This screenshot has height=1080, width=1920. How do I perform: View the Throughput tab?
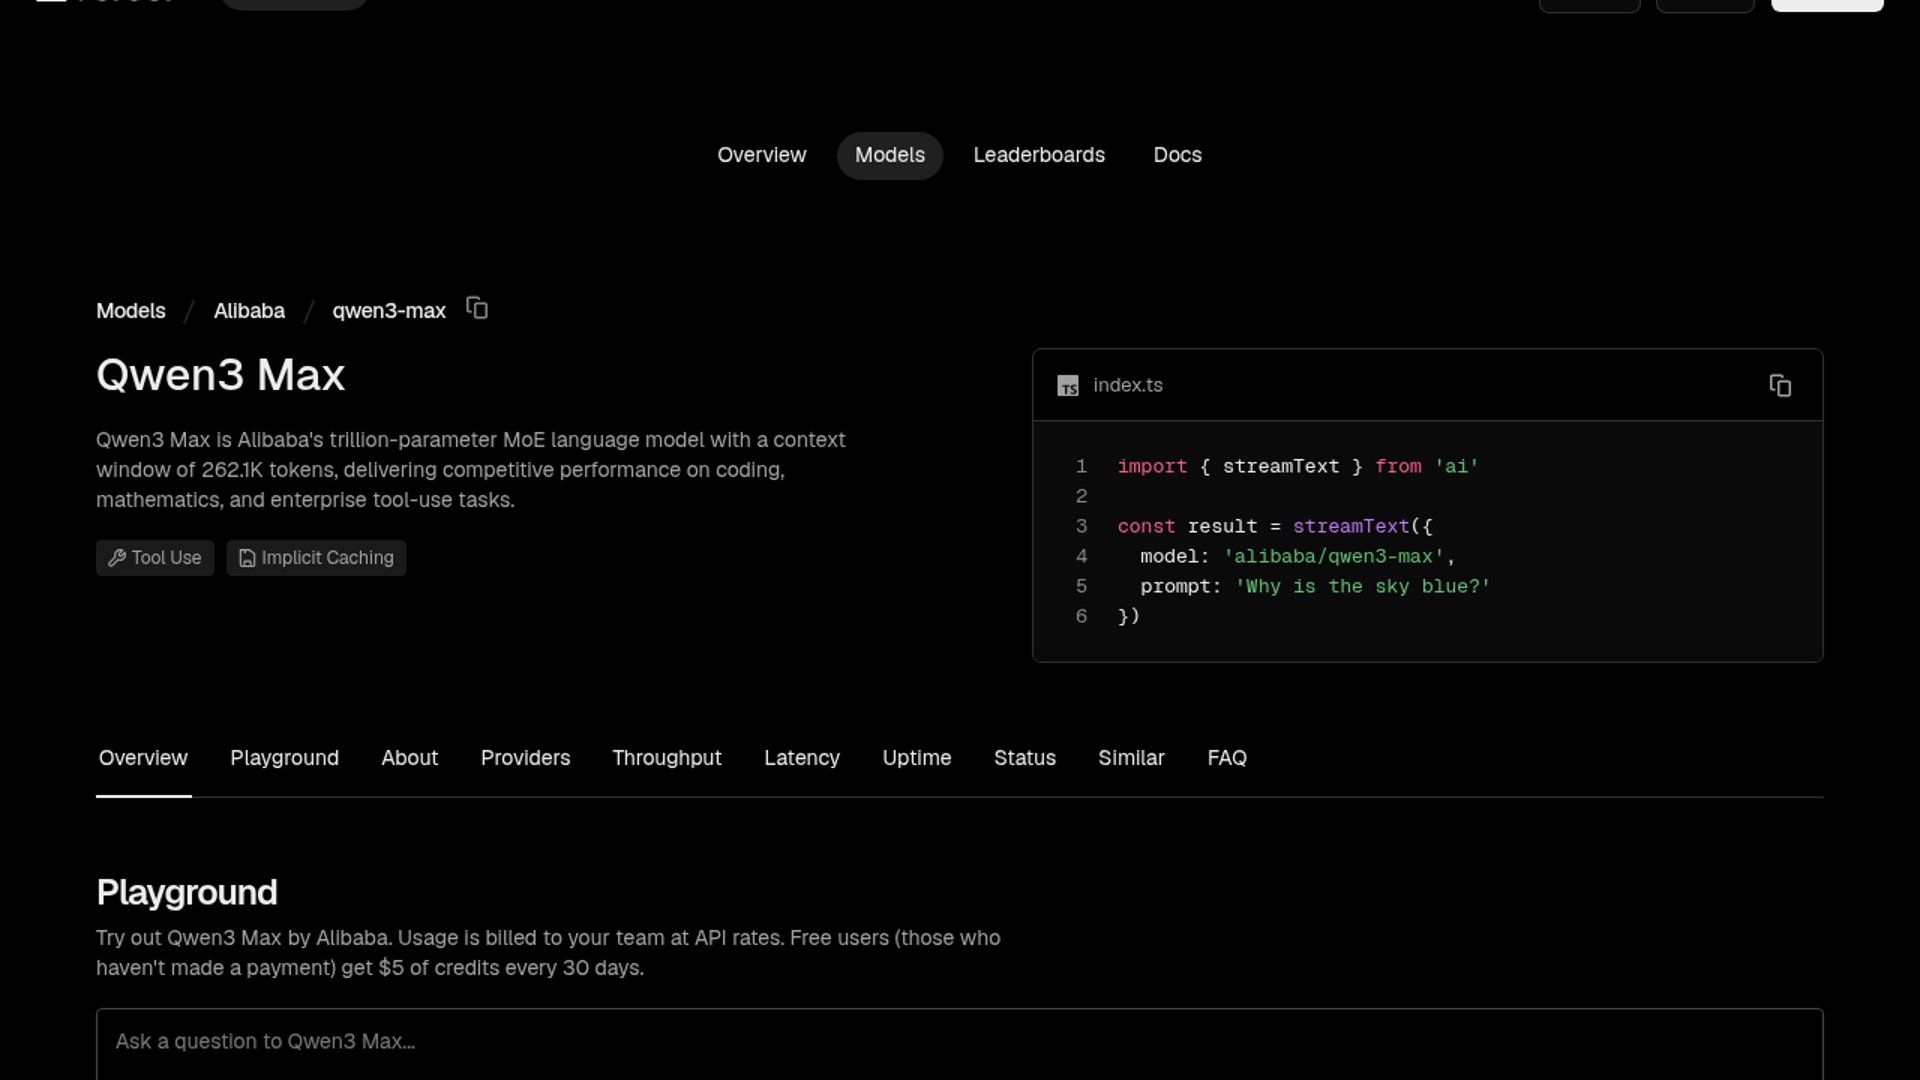tap(667, 758)
